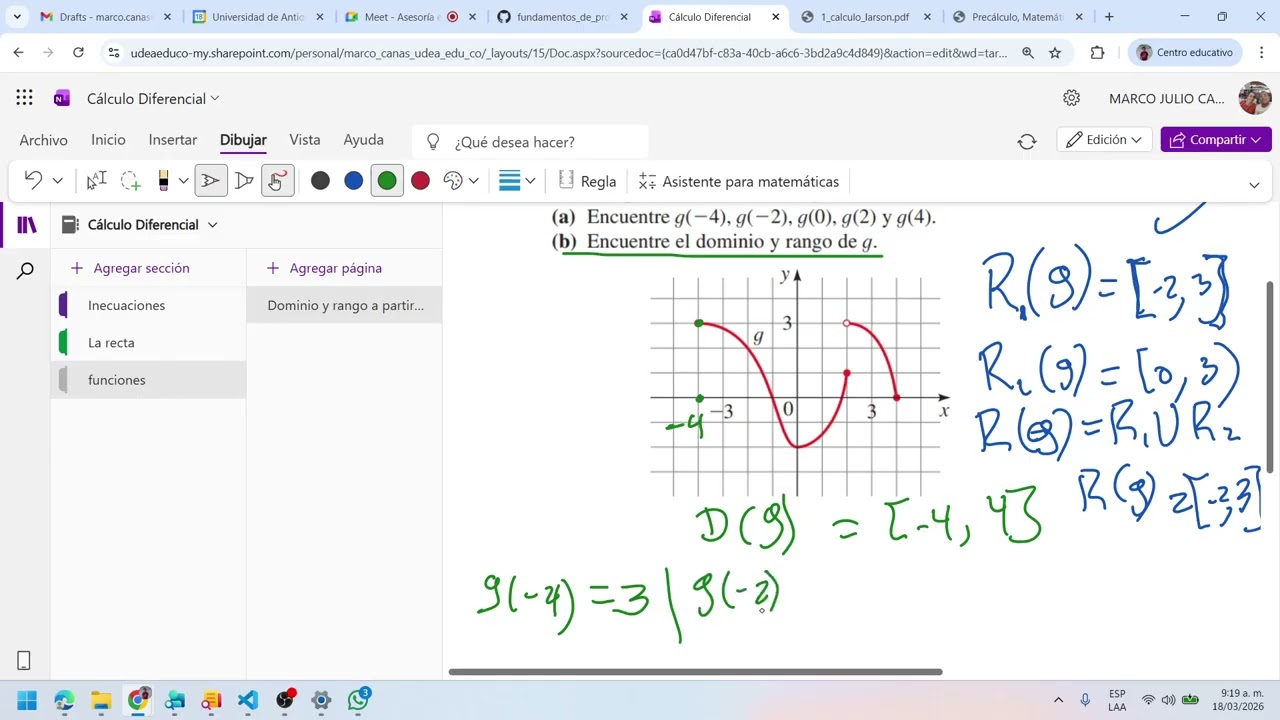The image size is (1280, 720).
Task: Open the immersive reader page icon at bottom left
Action: [x=24, y=661]
